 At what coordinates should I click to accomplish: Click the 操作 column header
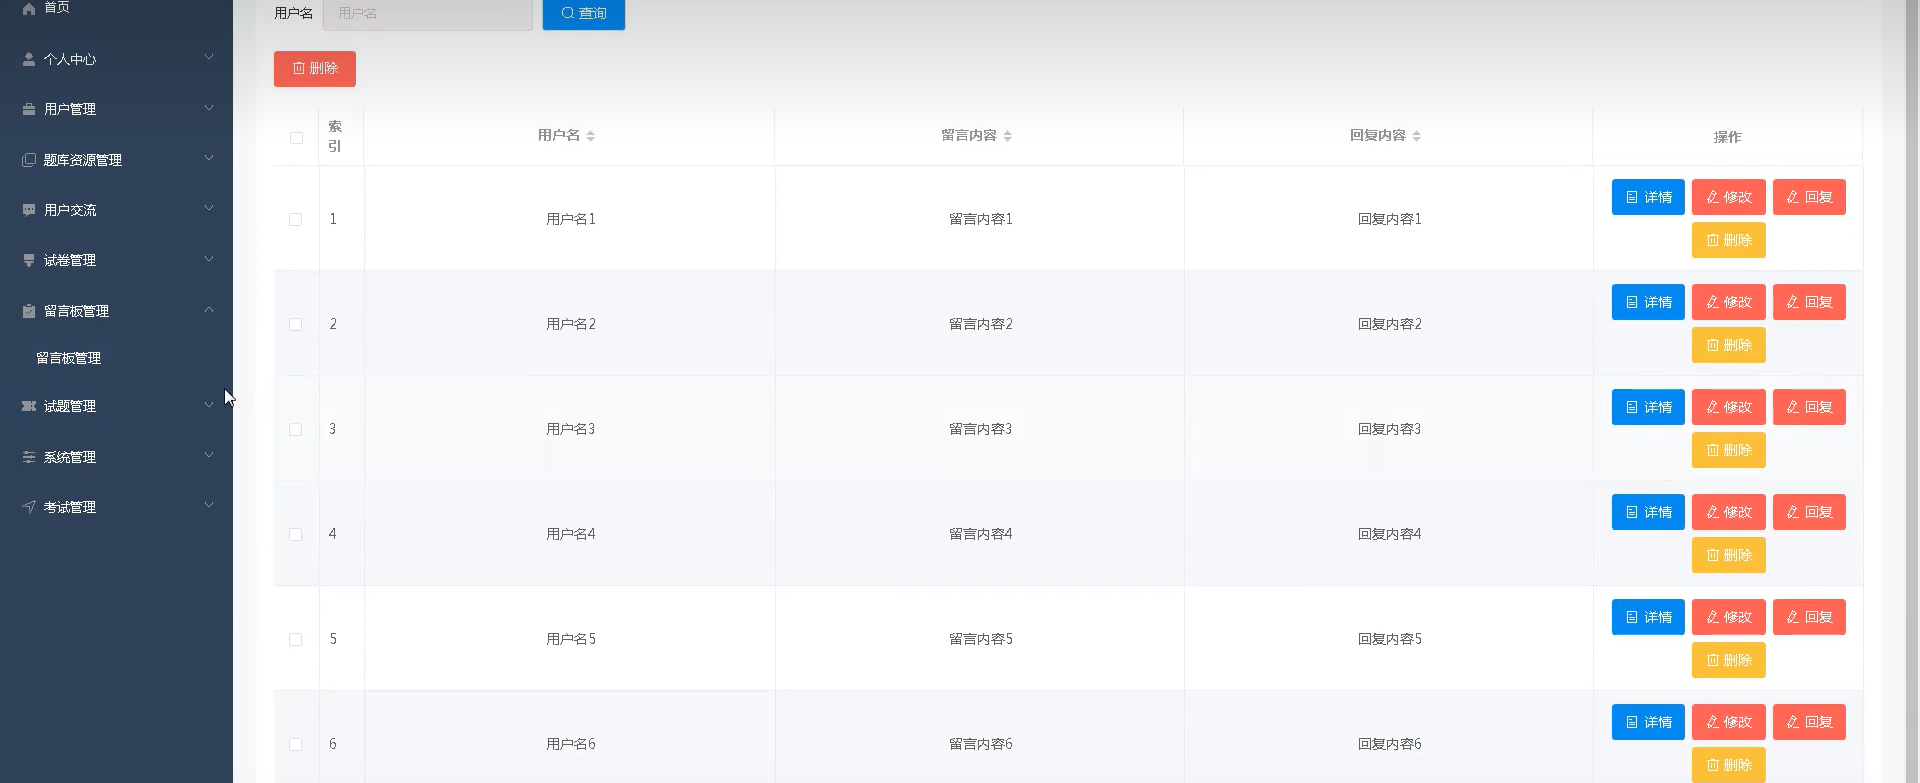[1727, 137]
